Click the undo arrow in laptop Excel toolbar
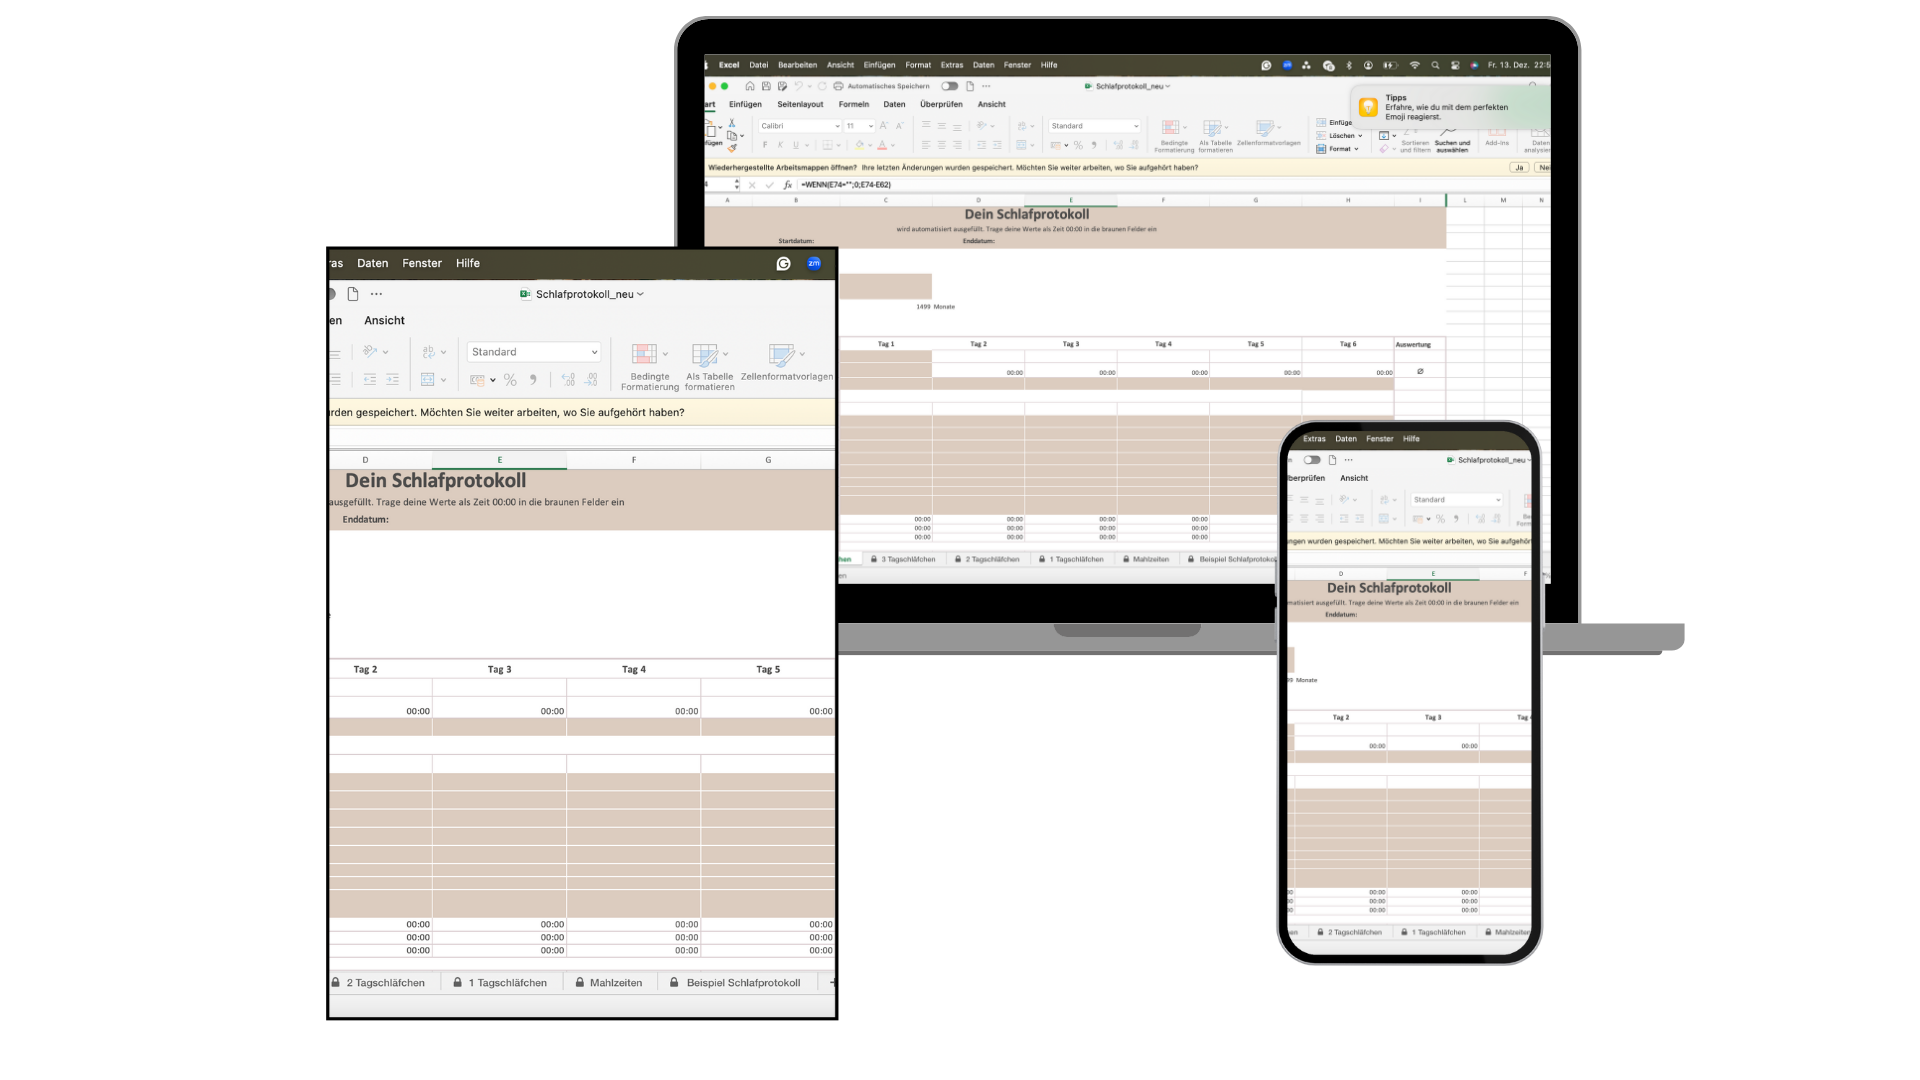This screenshot has height=1080, width=1920. point(798,86)
